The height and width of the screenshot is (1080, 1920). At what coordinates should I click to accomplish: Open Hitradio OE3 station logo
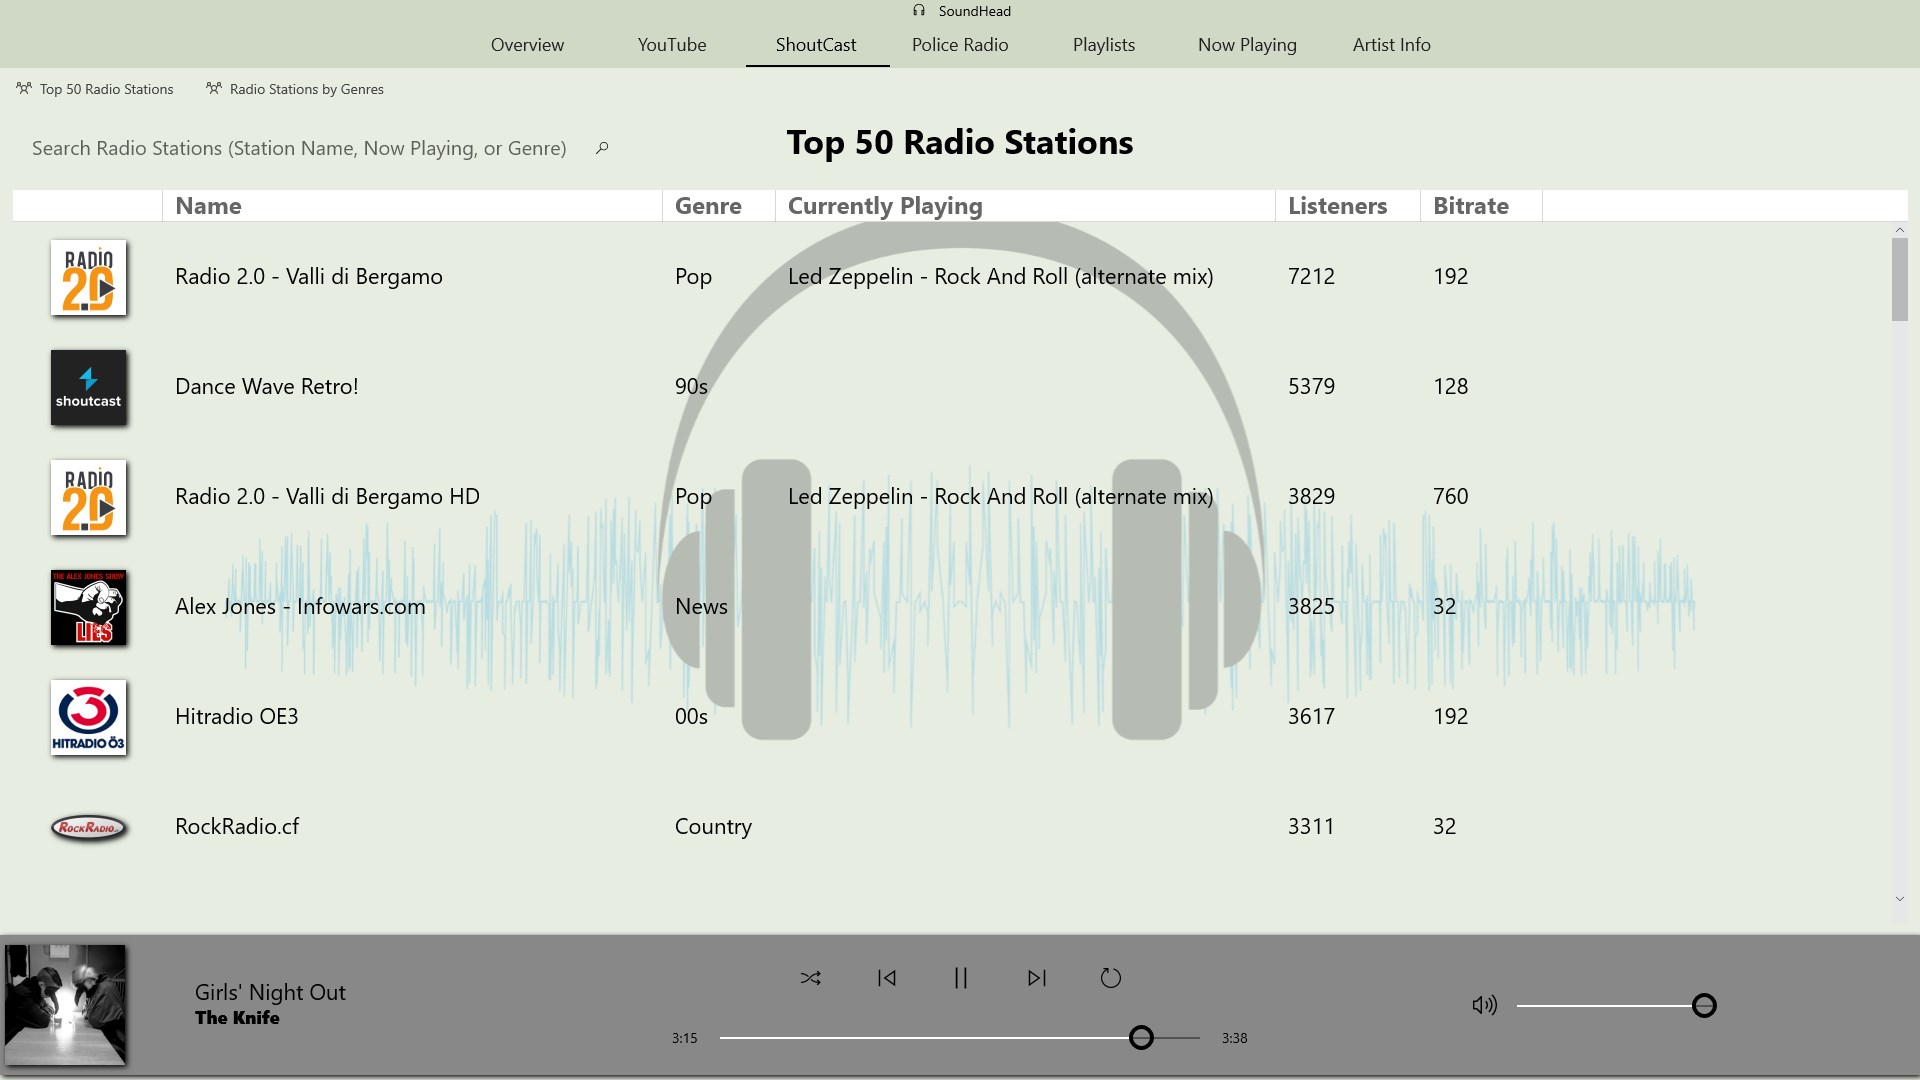coord(89,717)
